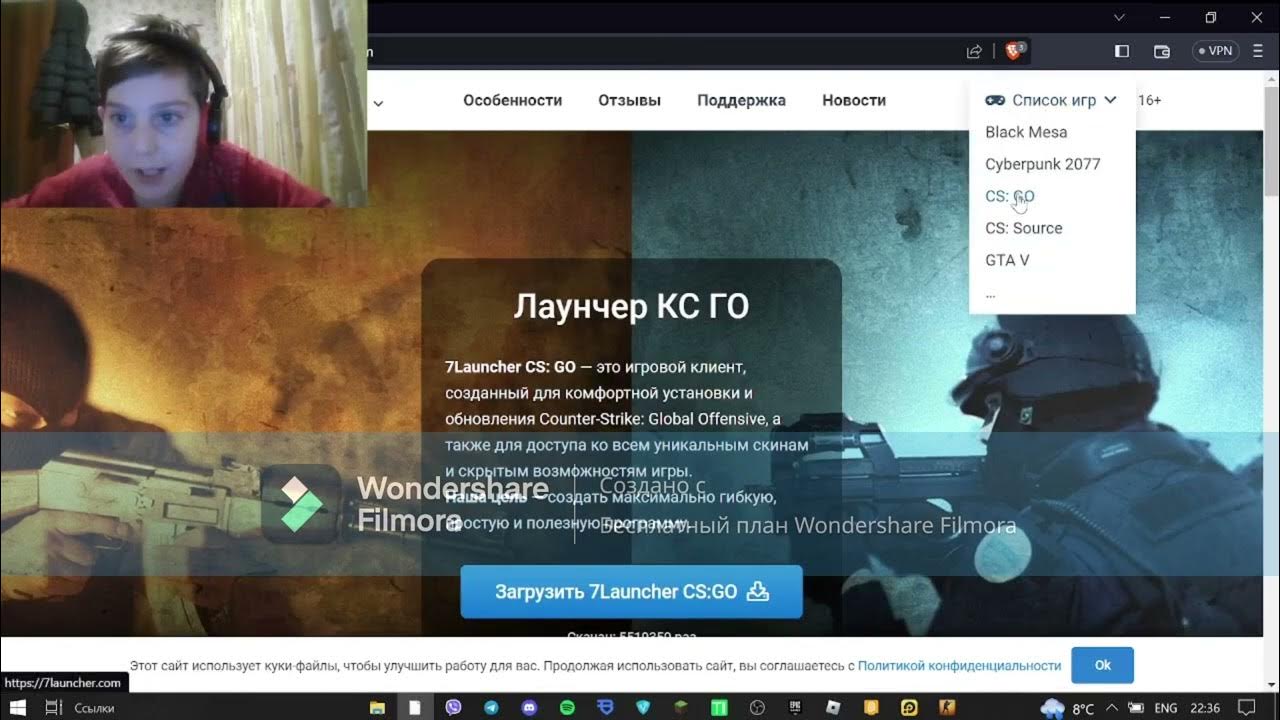This screenshot has height=720, width=1280.
Task: Open Telegram from the taskbar
Action: coord(491,707)
